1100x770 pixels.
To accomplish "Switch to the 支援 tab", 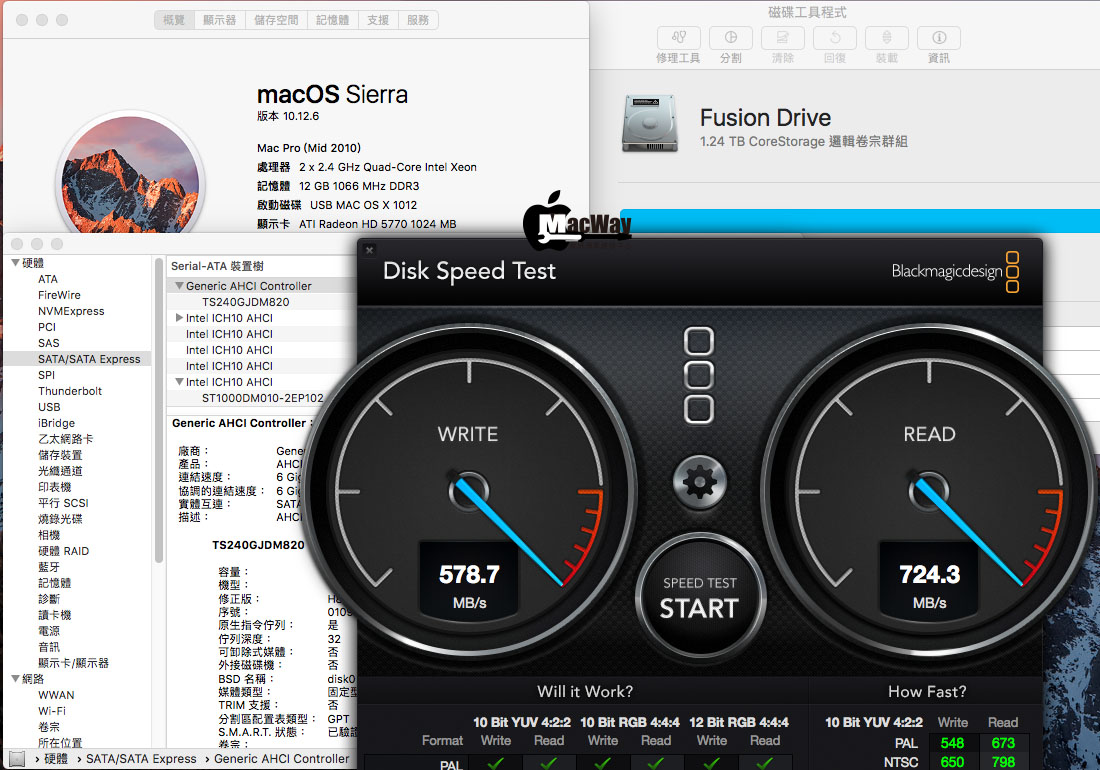I will pyautogui.click(x=378, y=20).
